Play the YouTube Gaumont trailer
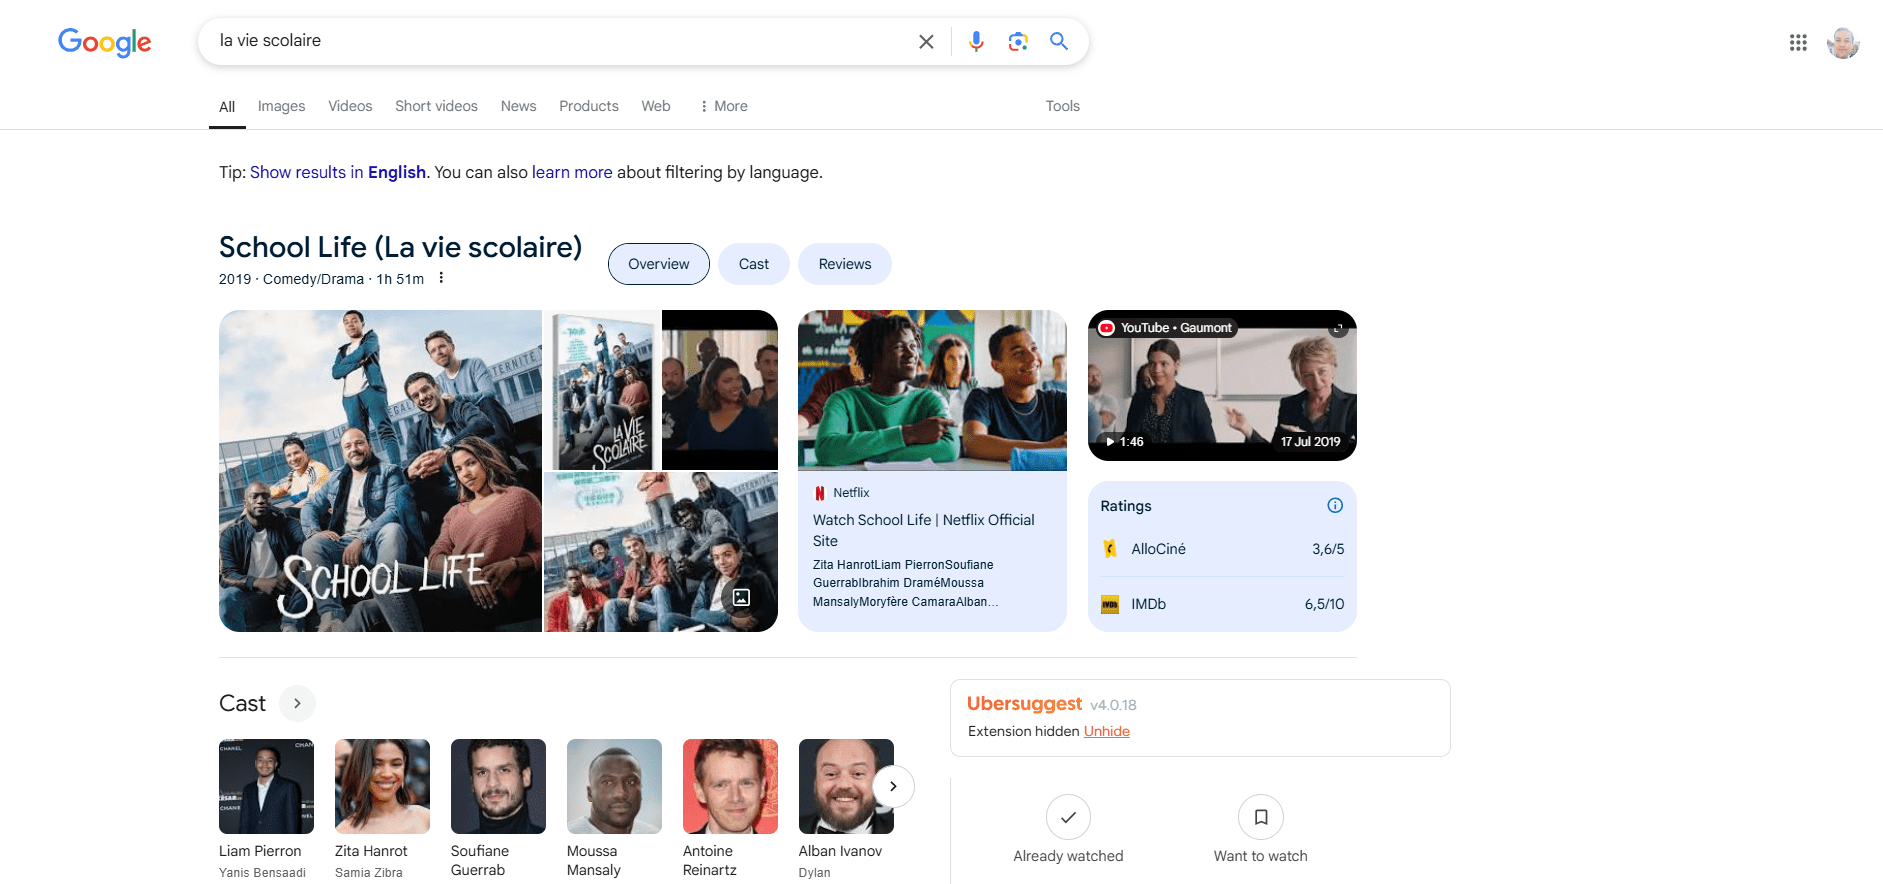 pos(1221,386)
